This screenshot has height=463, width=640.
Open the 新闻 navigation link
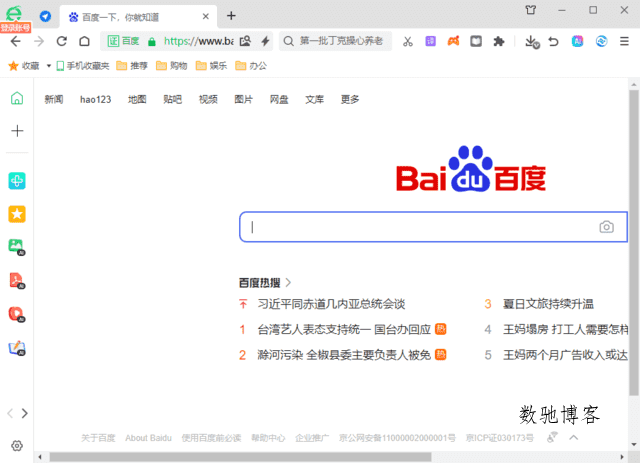coord(53,99)
